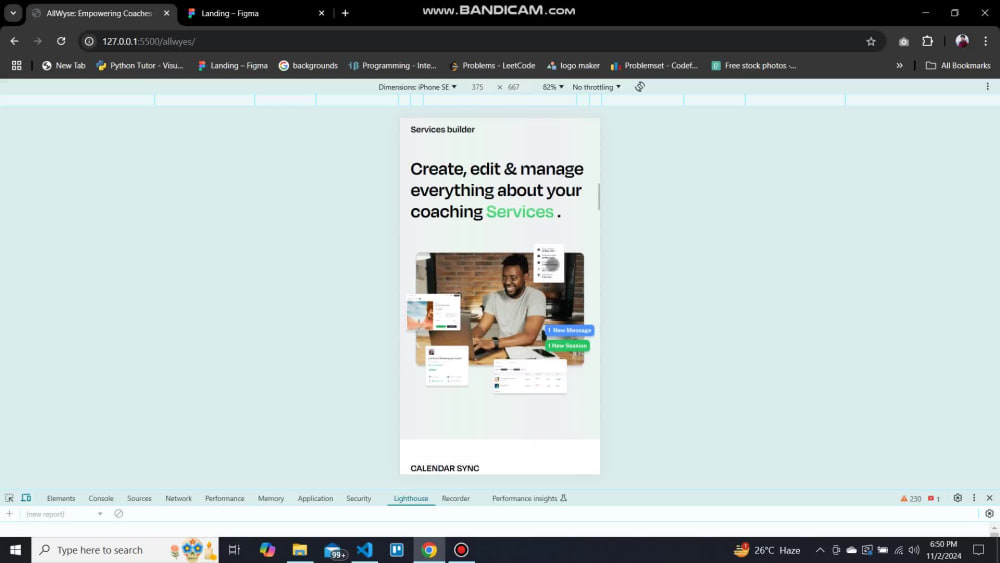Show hidden bookmarks with the double chevron
This screenshot has height=563, width=1000.
pyautogui.click(x=899, y=65)
